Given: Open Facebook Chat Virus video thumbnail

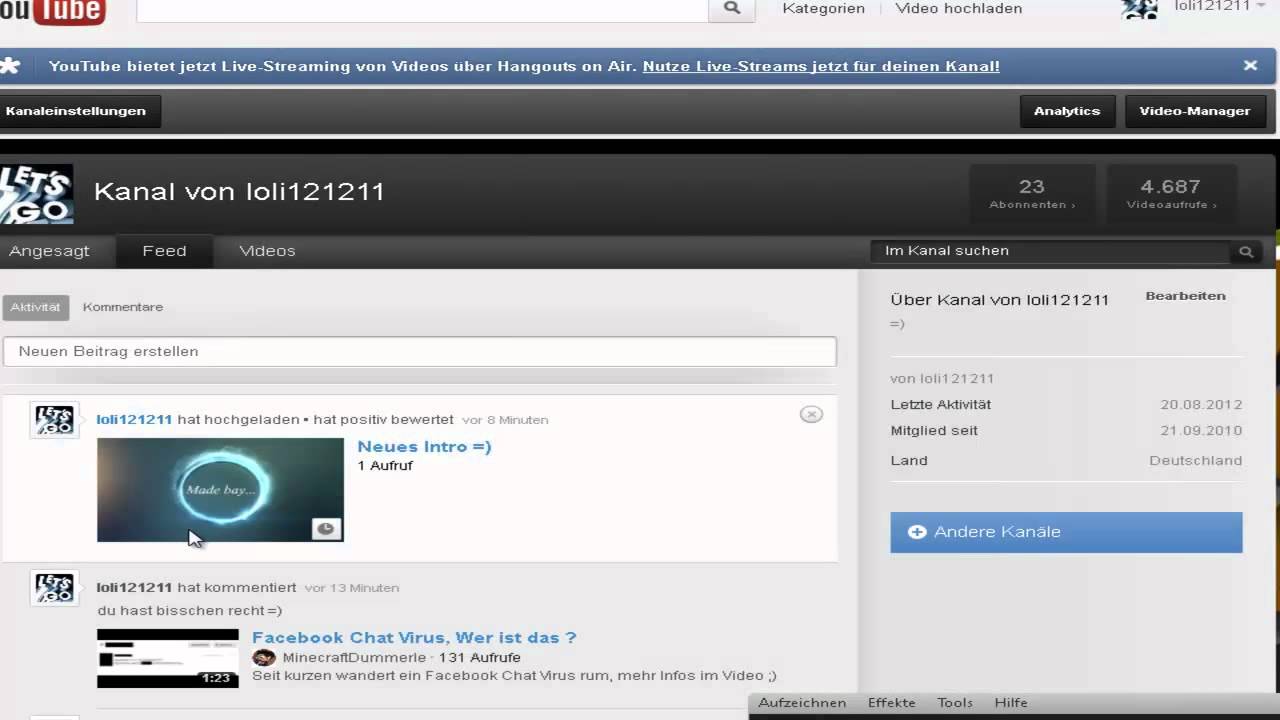Looking at the screenshot, I should click(168, 658).
